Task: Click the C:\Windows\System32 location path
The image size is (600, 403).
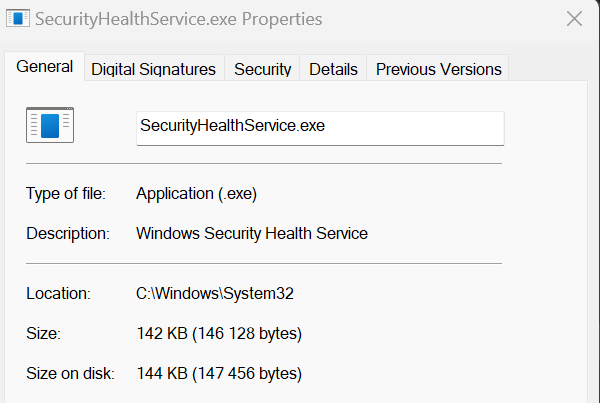Action: click(215, 294)
